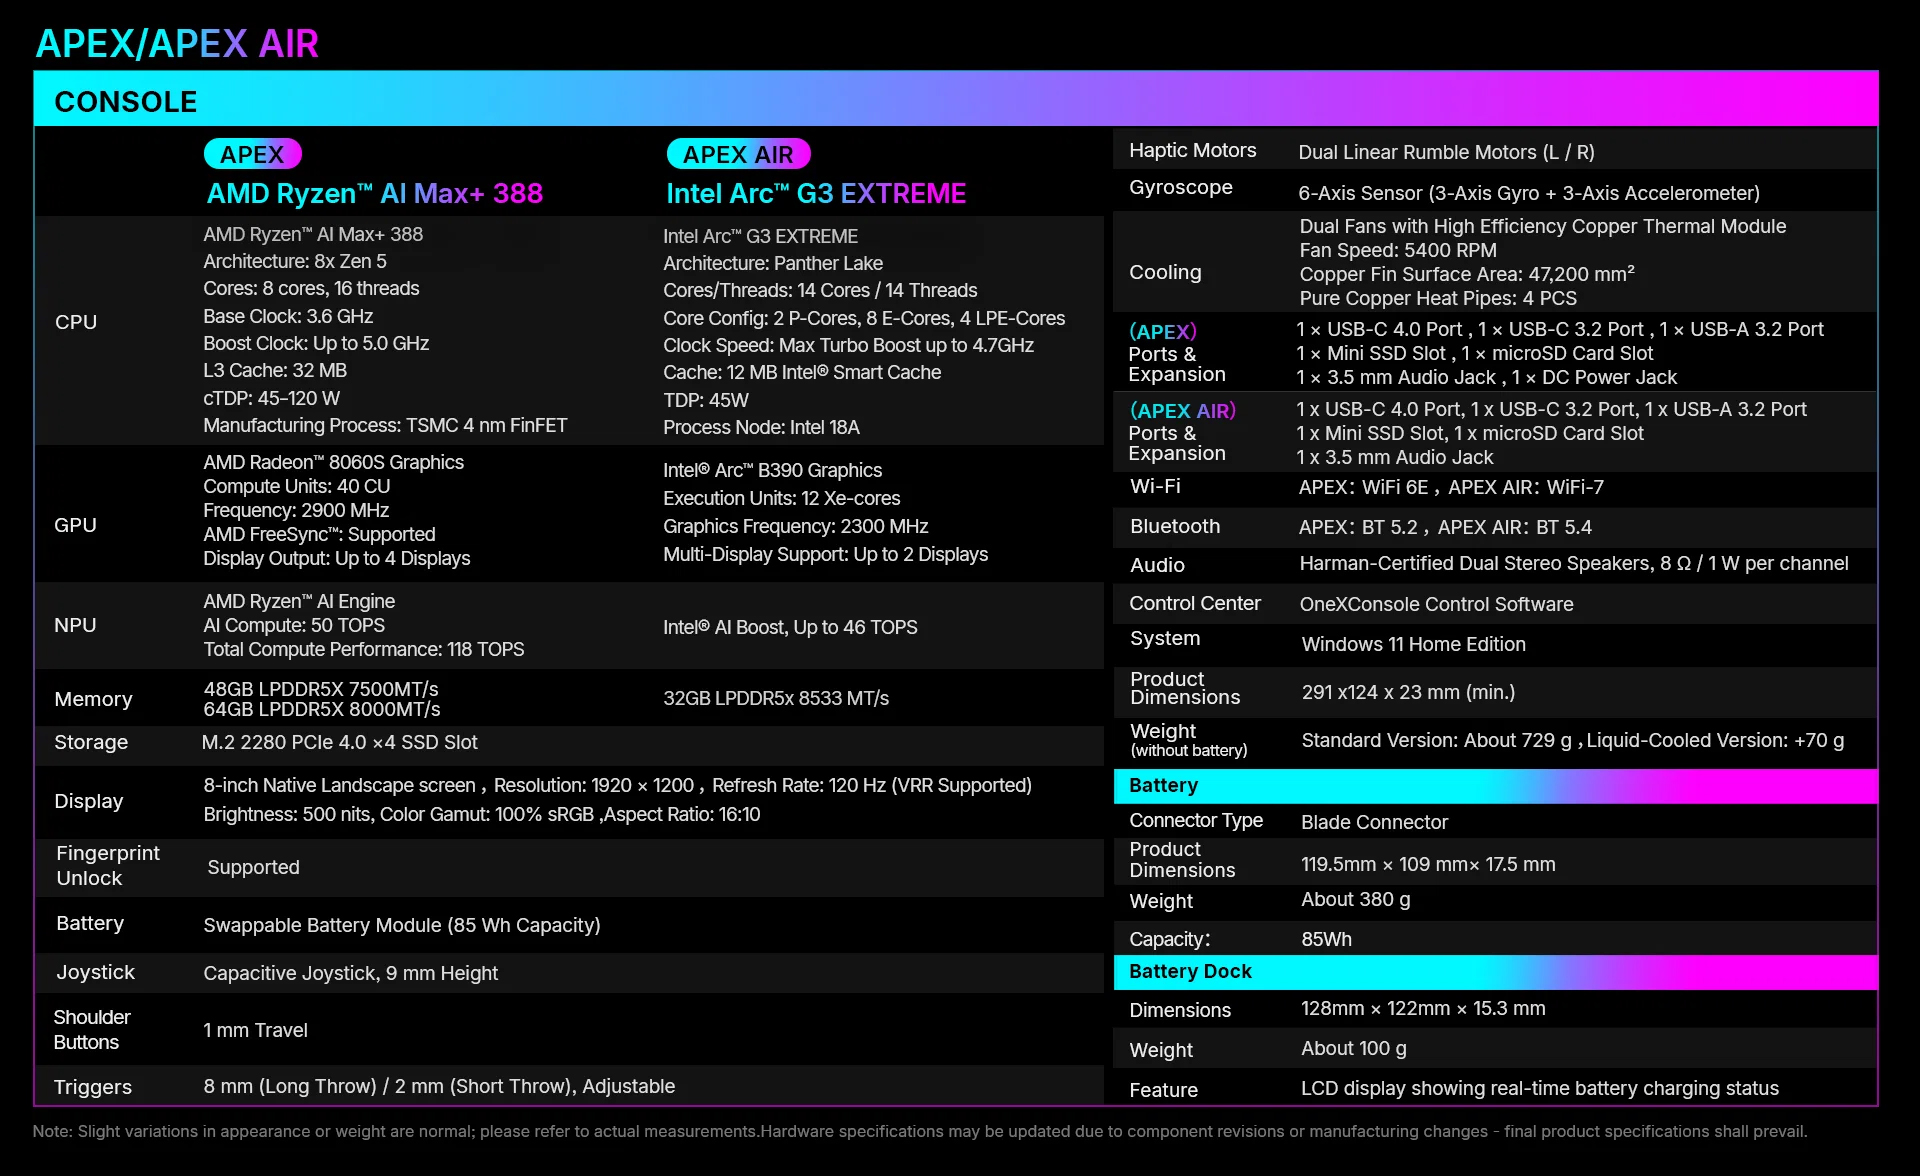Screen dimensions: 1920x1176
Task: Click the "Core Config" P-Cores line
Action: (864, 318)
